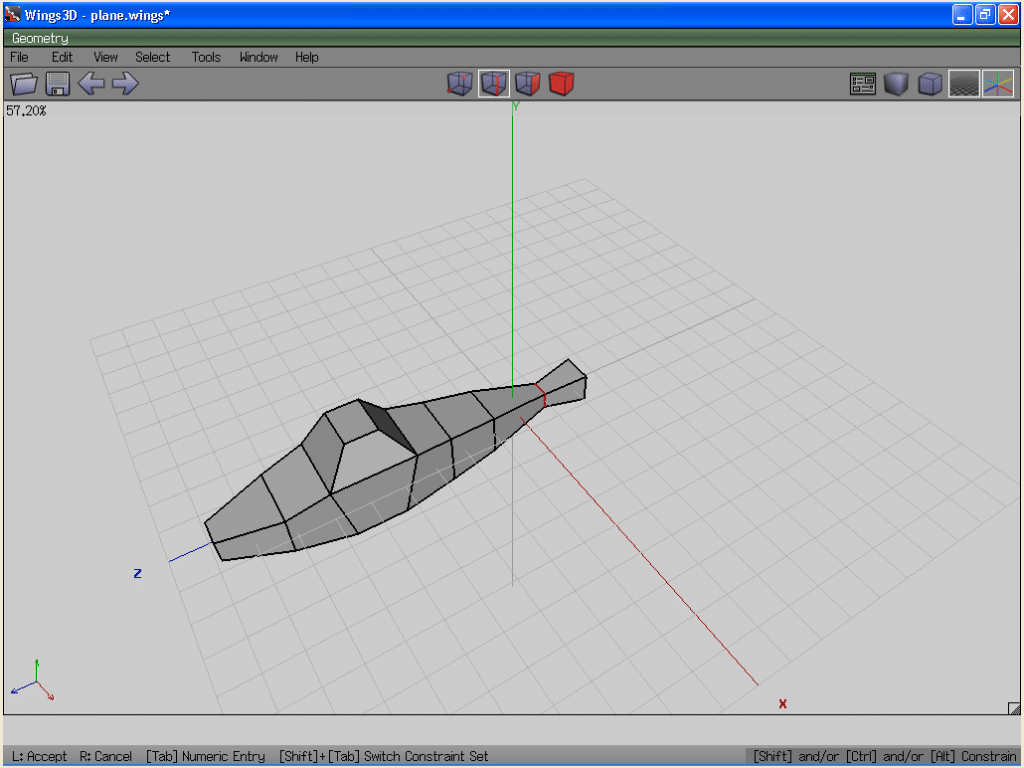This screenshot has width=1024, height=768.
Task: Open the preferences list icon in toolbar
Action: pos(862,84)
